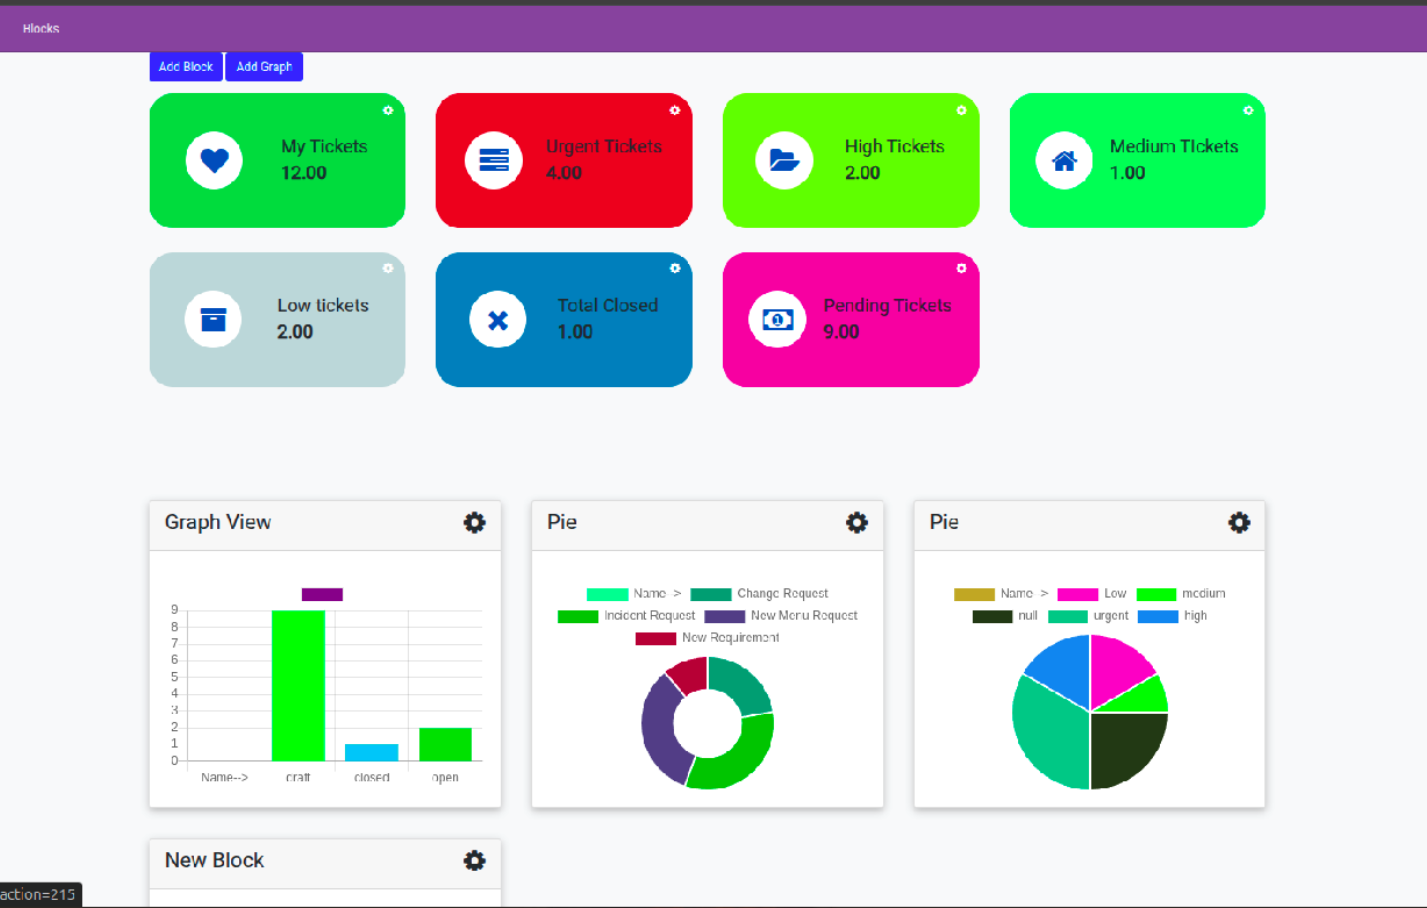Click the money icon on Pending Tickets
The image size is (1427, 908).
click(x=777, y=319)
